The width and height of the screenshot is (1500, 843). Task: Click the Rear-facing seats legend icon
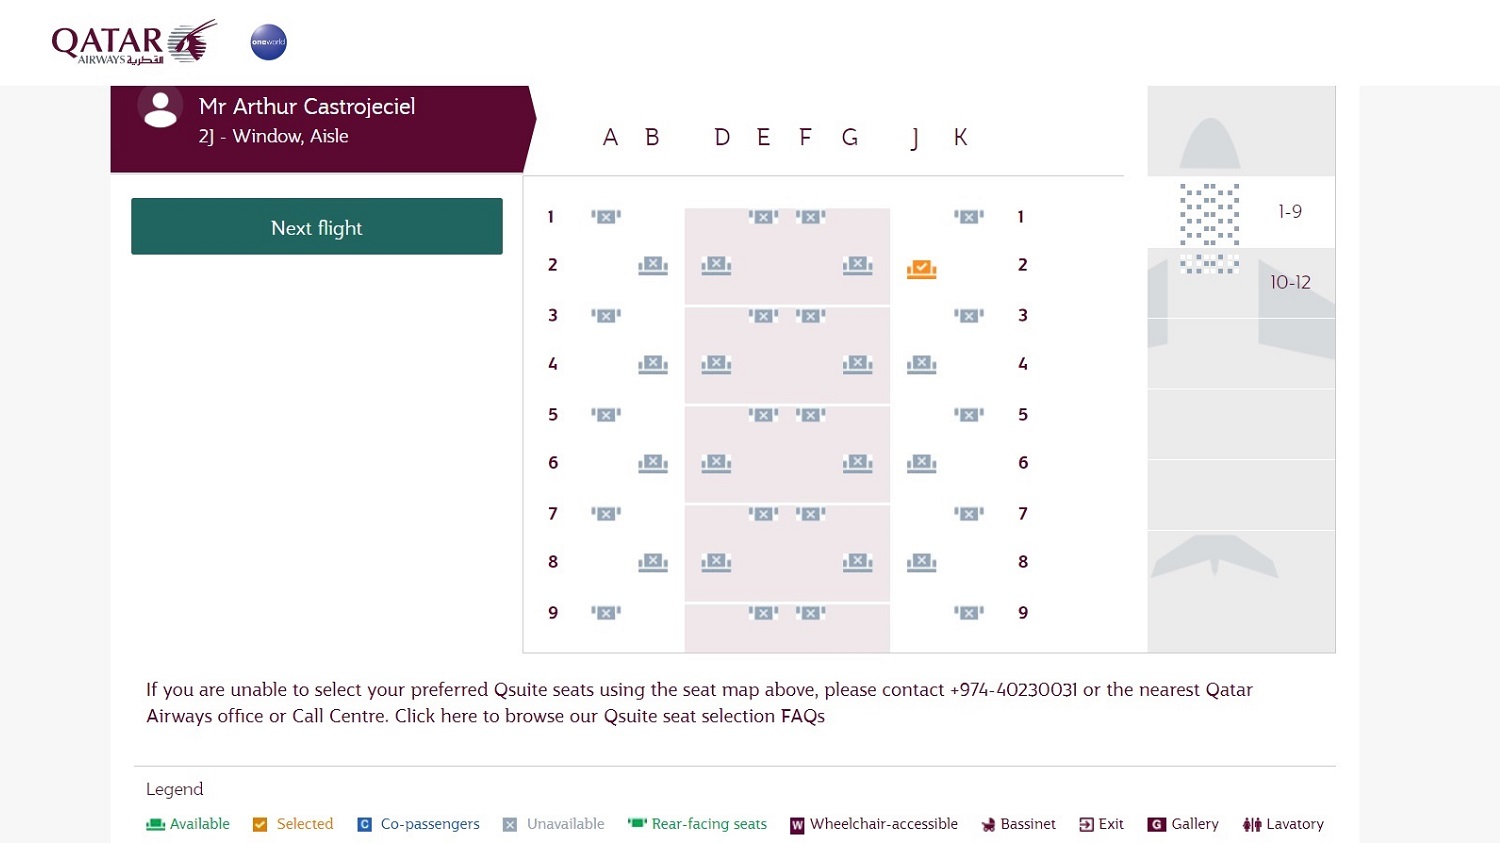pos(637,824)
